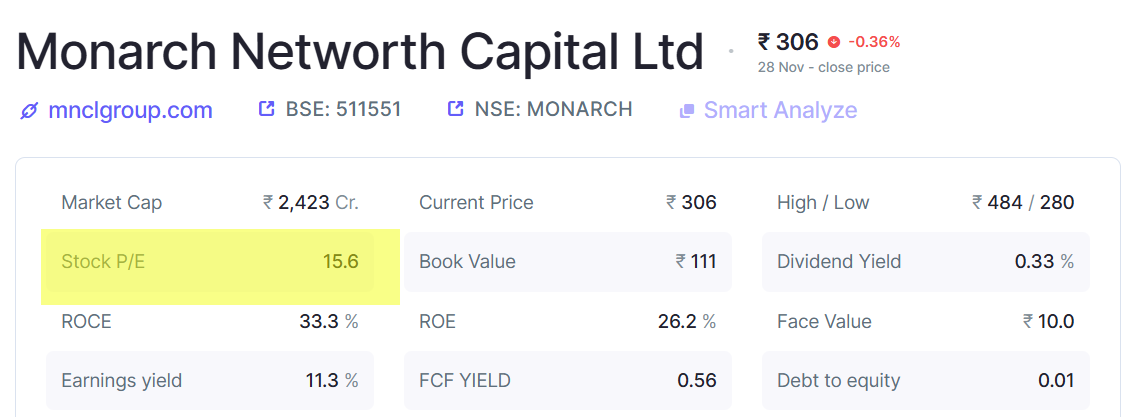
Task: Click the Monarch Networth Capital Ltd heading
Action: pos(360,50)
